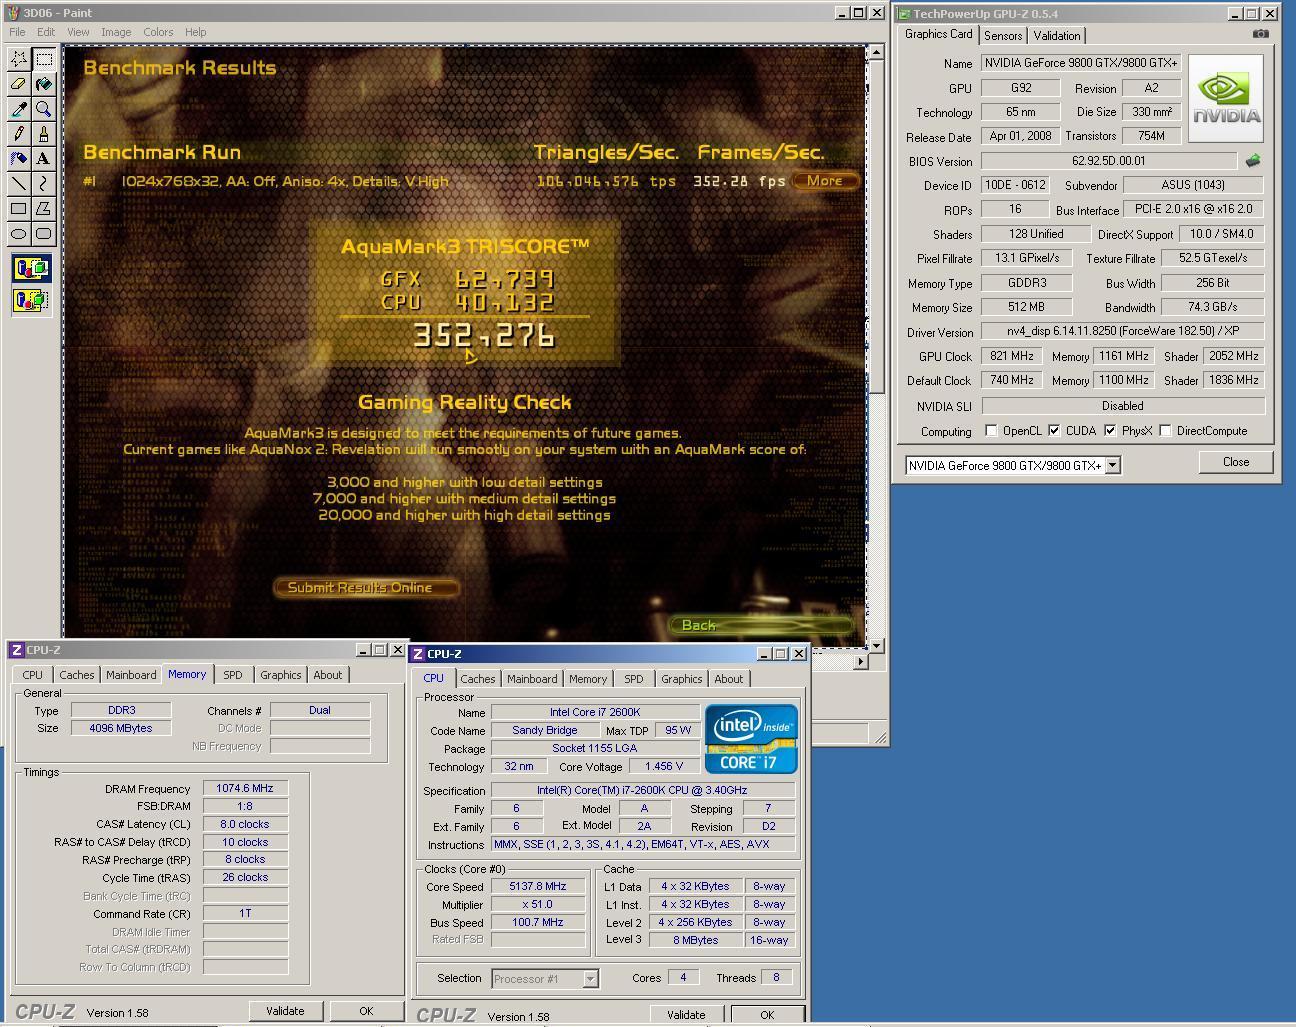The width and height of the screenshot is (1296, 1027).
Task: Choose the Ellipse shape tool
Action: coord(19,234)
